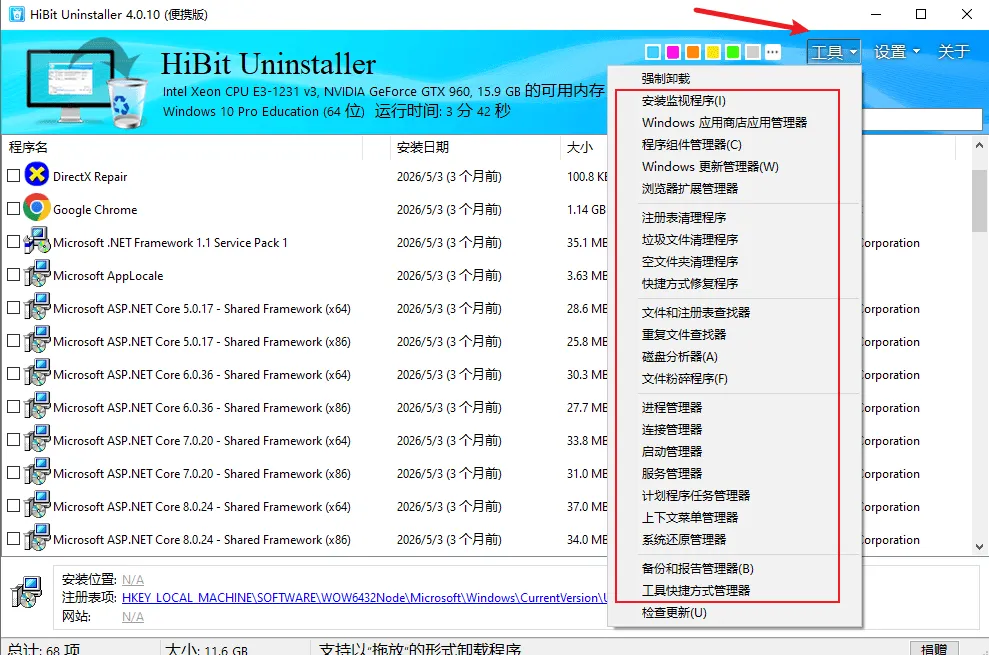Select the Google Chrome 1.14 GB size cell
The image size is (989, 655).
coord(586,209)
